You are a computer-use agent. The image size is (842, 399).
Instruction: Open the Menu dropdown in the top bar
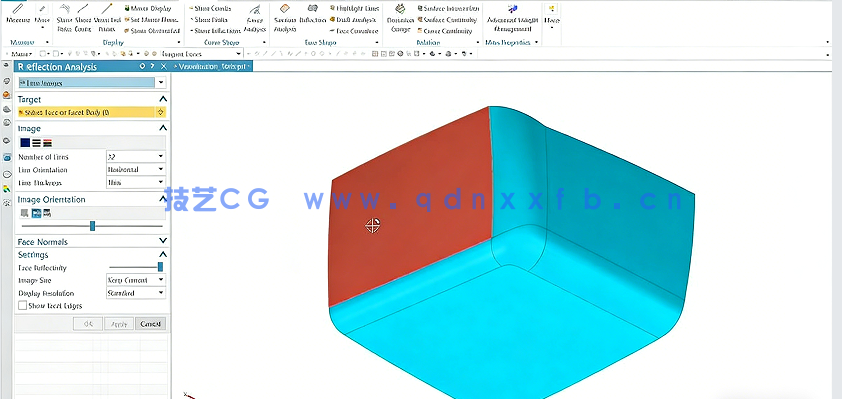[23, 54]
